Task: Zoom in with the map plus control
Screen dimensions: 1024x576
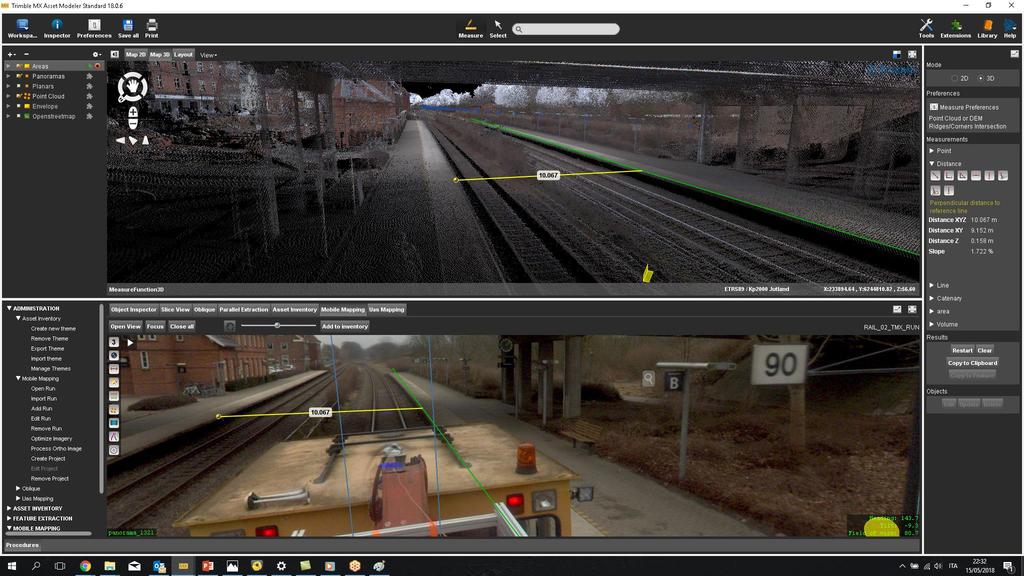Action: 133,112
